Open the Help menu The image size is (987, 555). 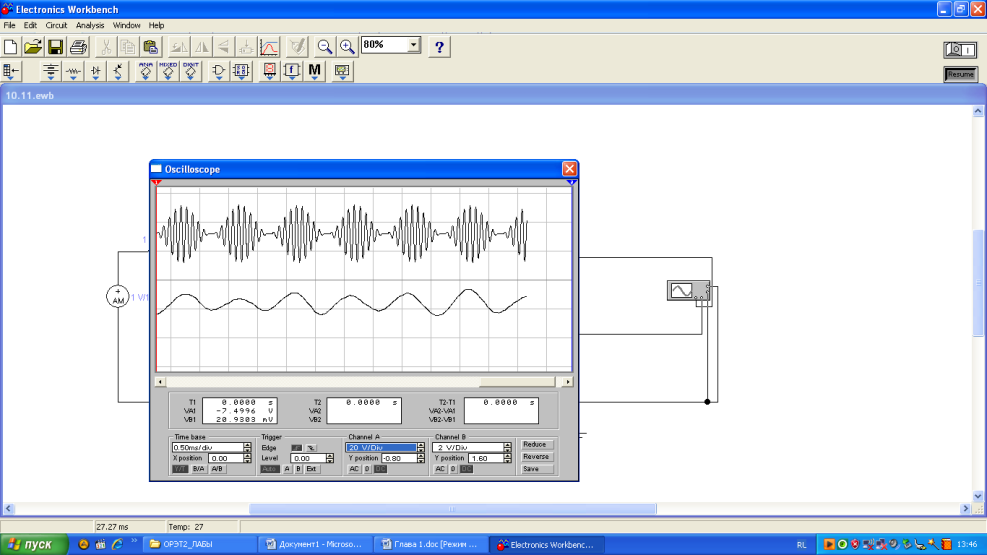coord(156,26)
